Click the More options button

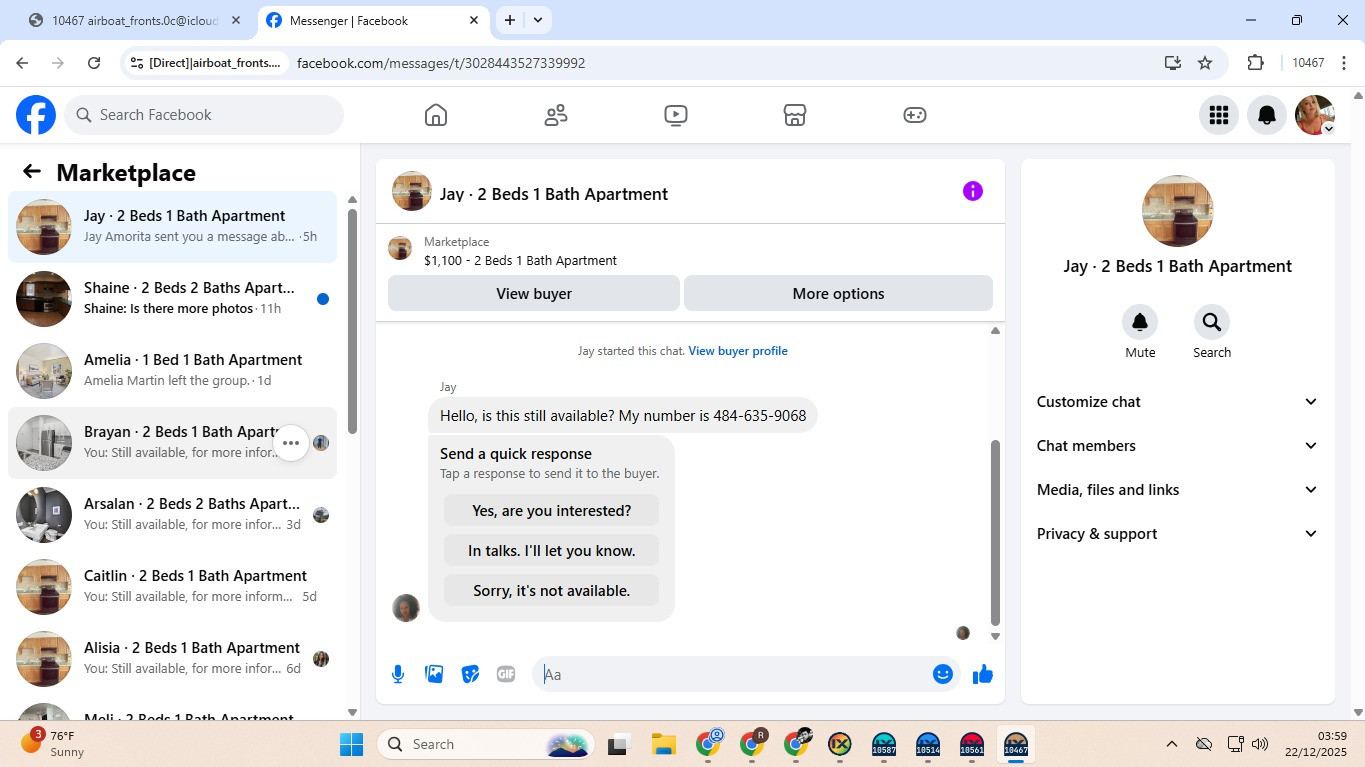click(x=838, y=294)
